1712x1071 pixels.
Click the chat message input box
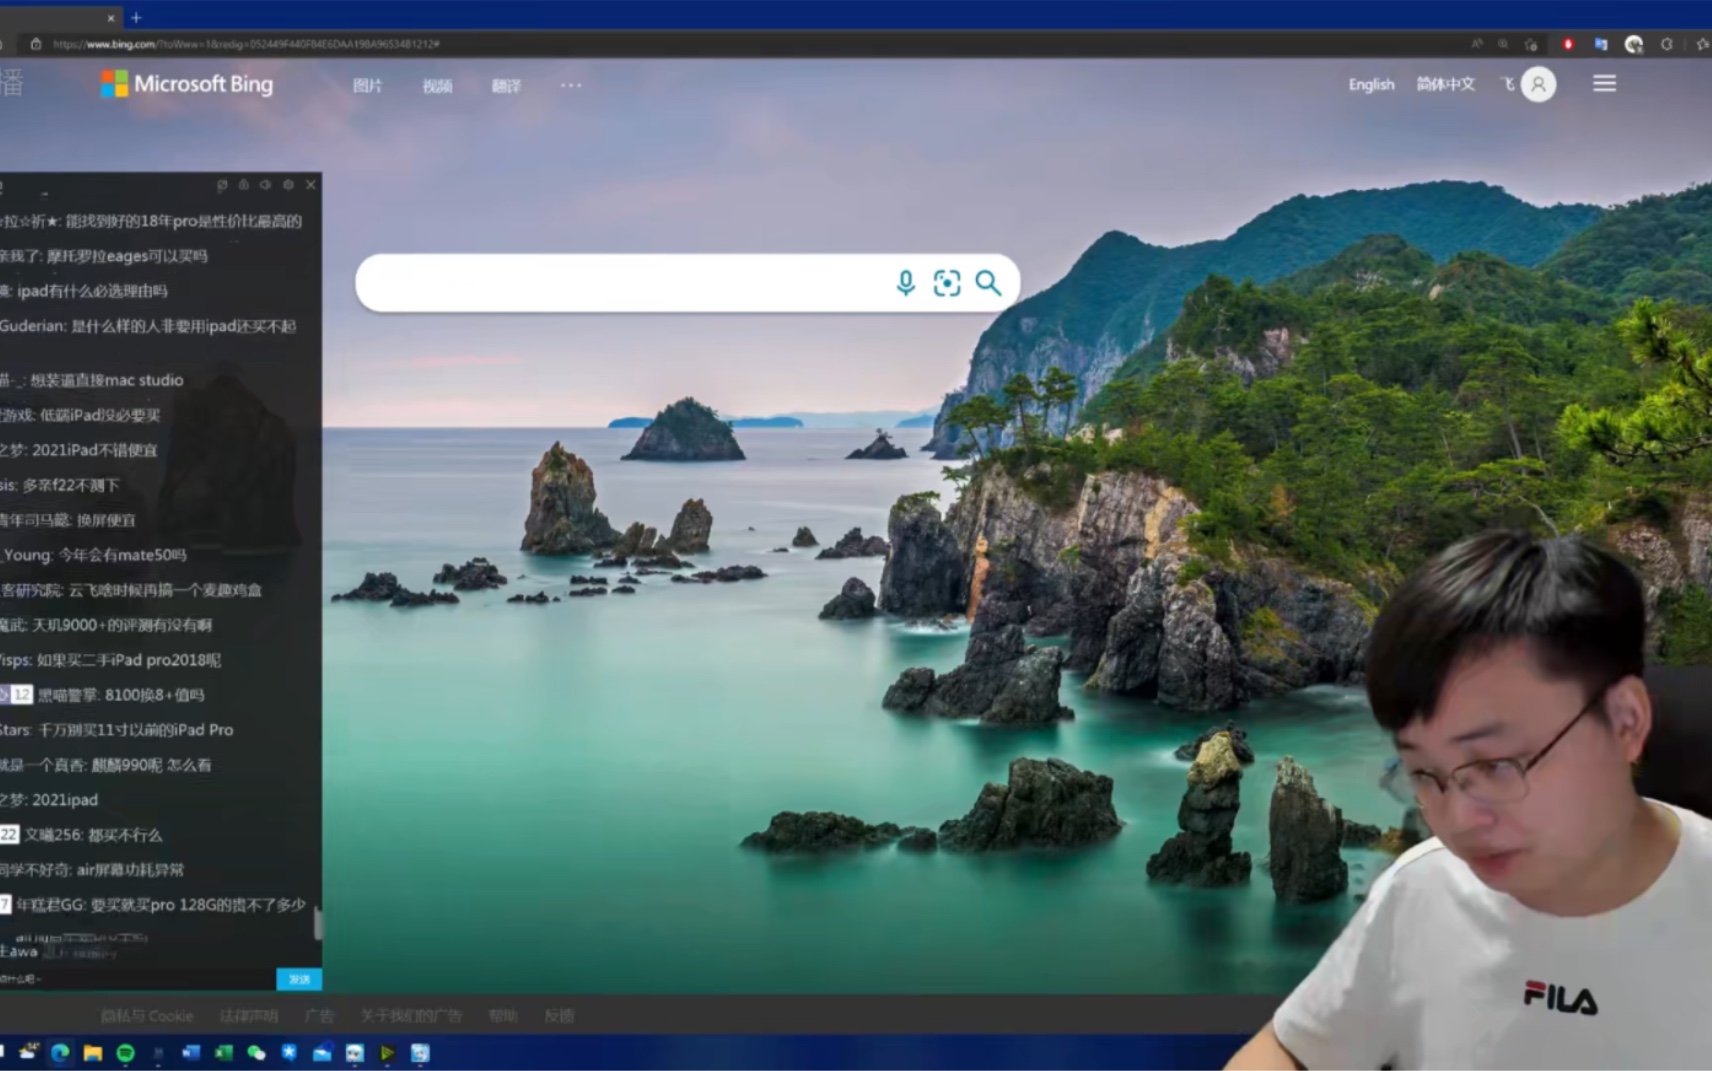137,979
